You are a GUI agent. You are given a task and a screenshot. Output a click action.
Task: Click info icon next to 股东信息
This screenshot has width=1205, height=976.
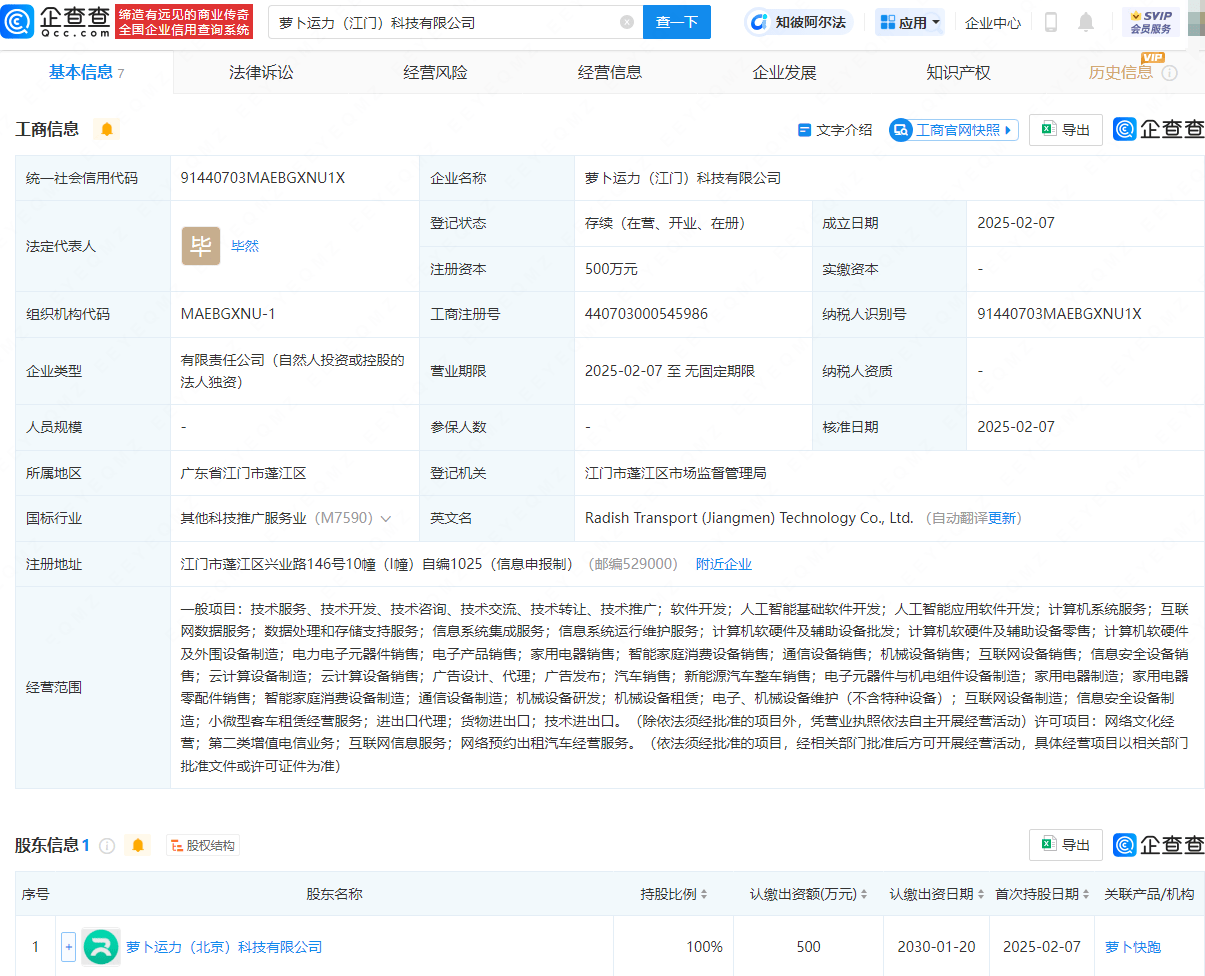tap(107, 846)
